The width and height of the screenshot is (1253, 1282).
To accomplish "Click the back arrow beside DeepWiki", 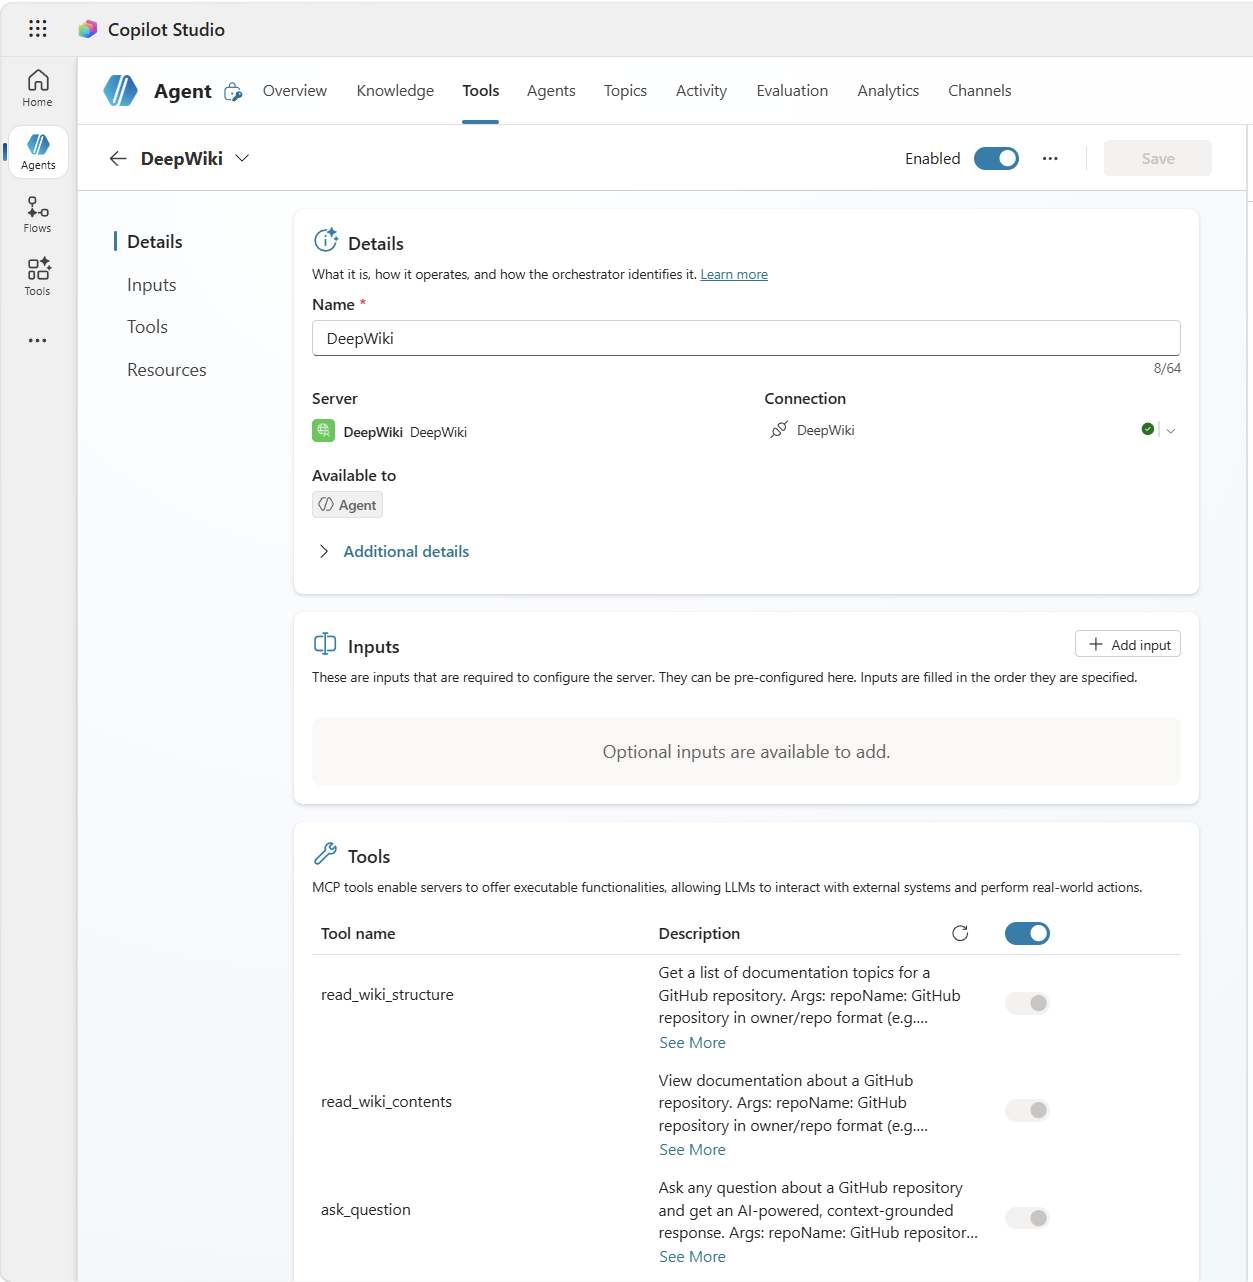I will [118, 159].
